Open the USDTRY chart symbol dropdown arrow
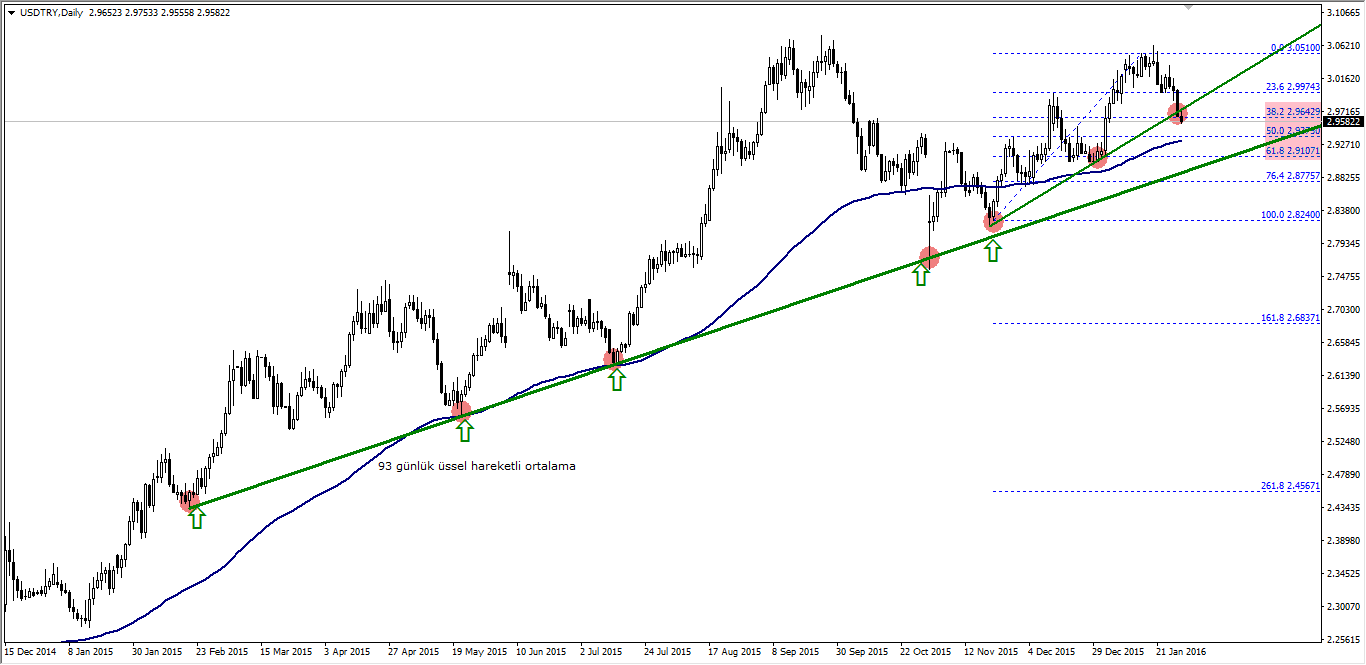The image size is (1366, 665). (9, 15)
